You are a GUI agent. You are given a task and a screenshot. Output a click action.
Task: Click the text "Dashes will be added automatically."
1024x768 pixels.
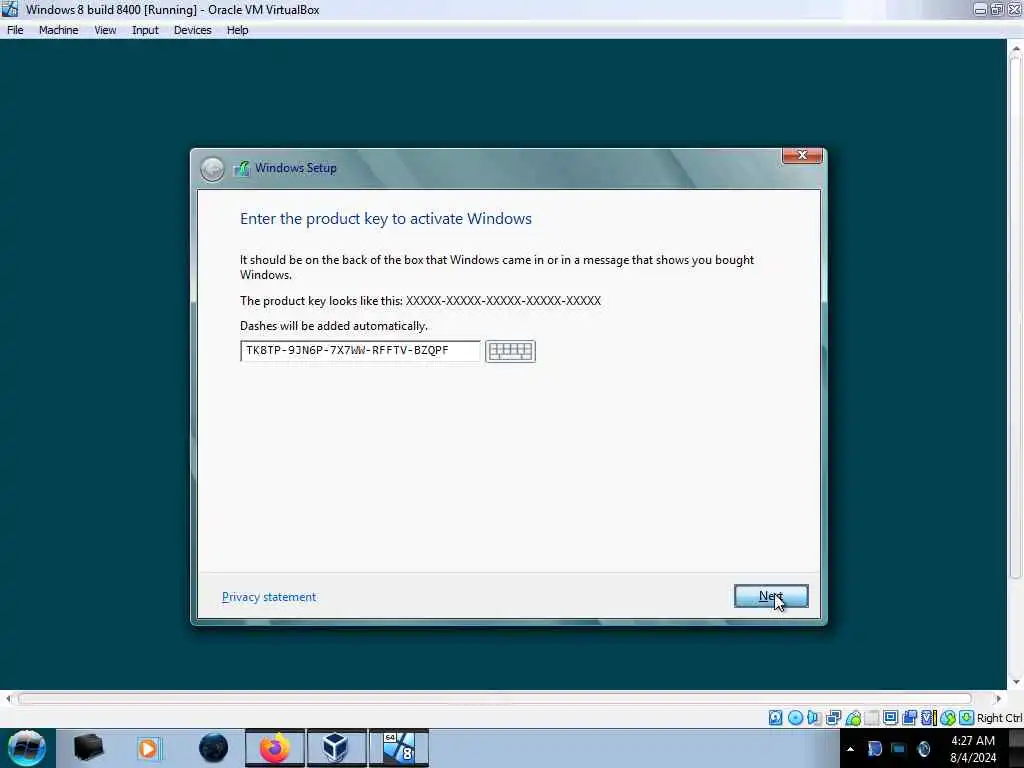pos(334,326)
